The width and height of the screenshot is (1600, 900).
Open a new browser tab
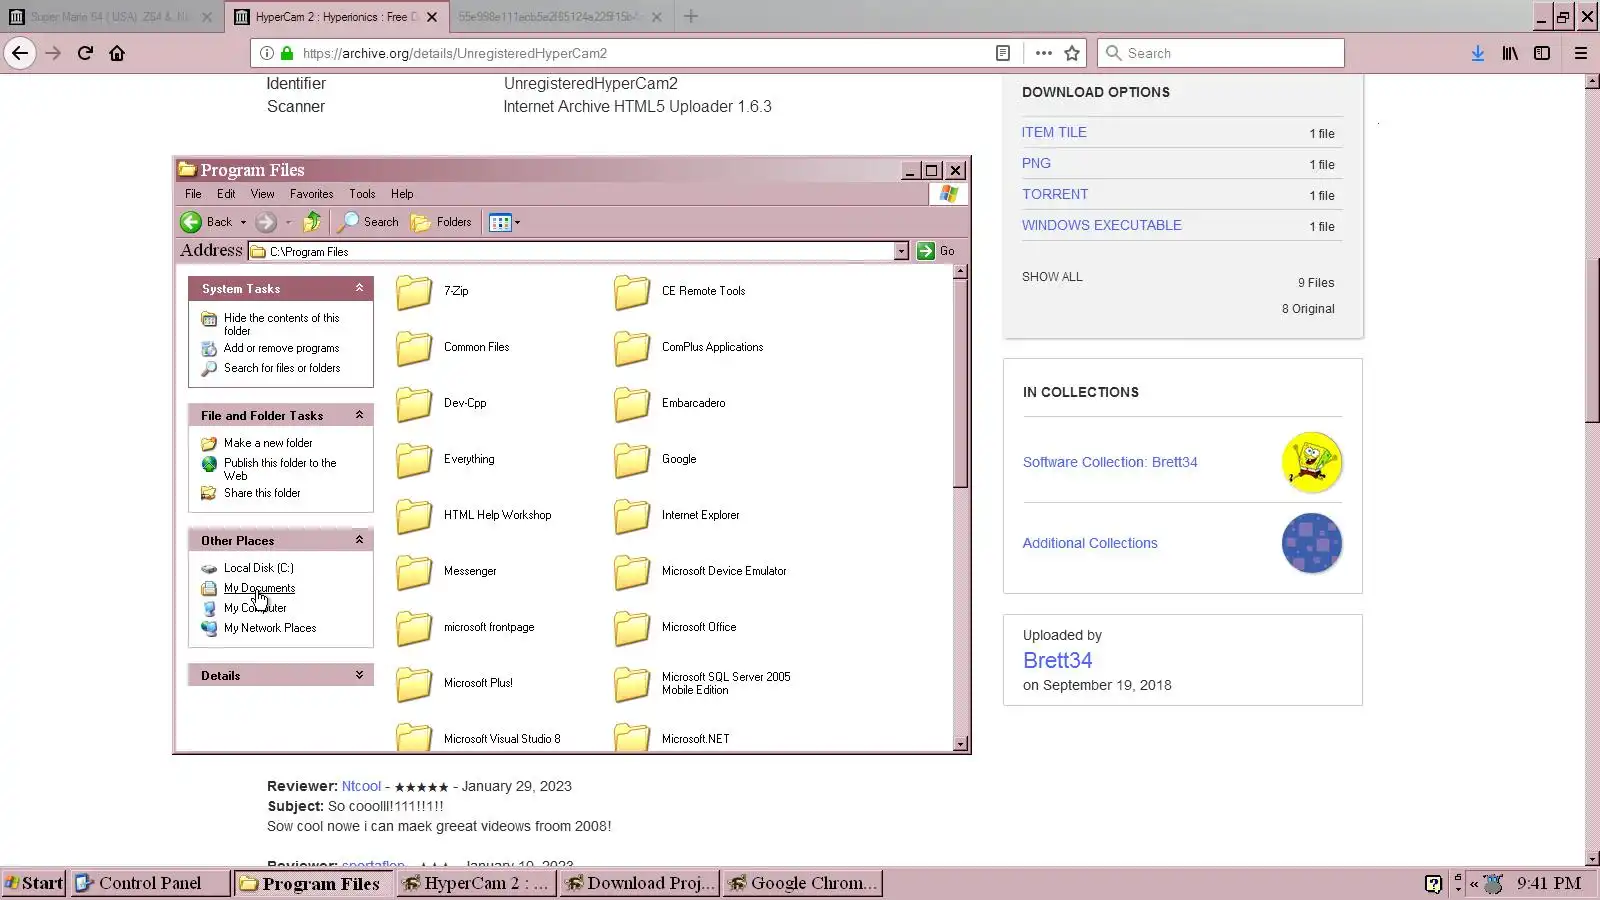(x=691, y=16)
